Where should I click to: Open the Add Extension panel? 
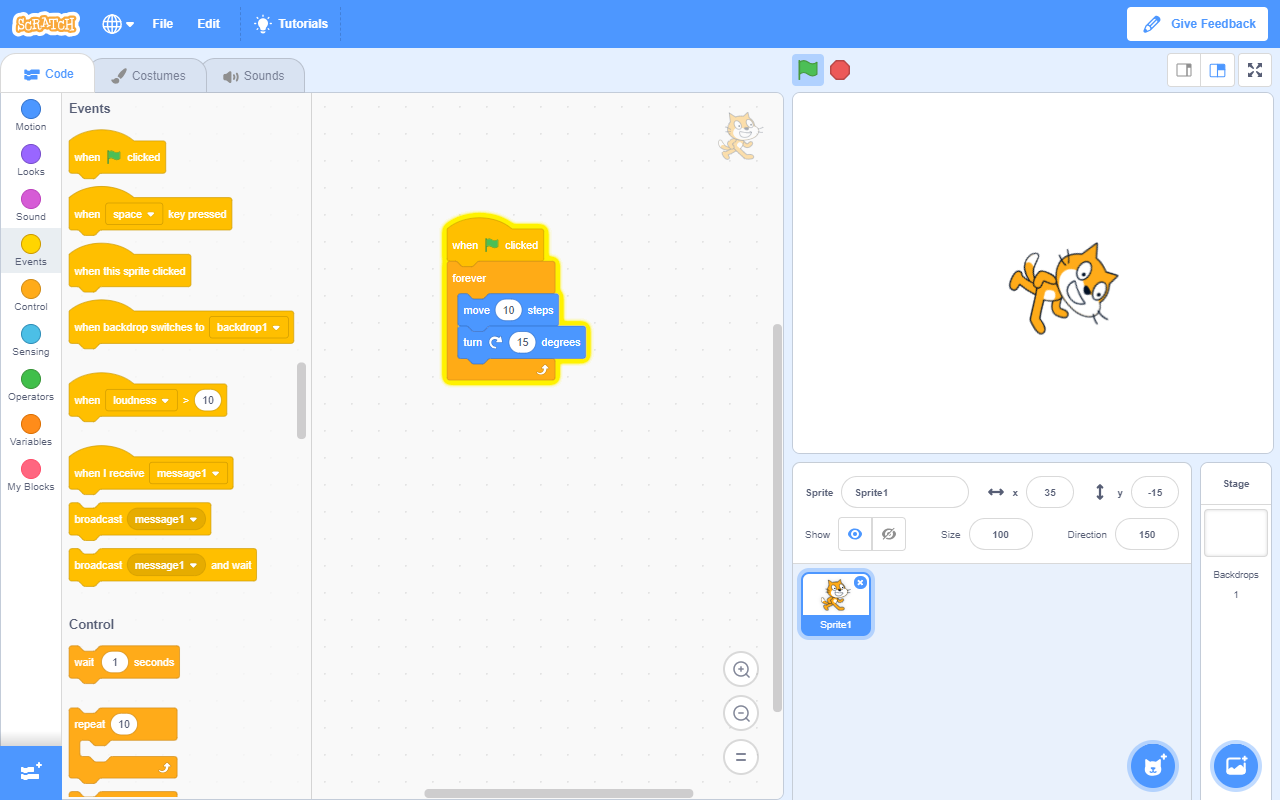30,772
